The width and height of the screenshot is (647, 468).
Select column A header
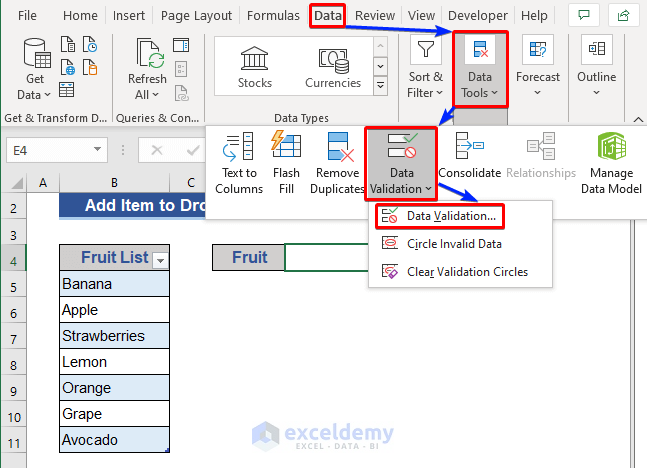coord(43,182)
